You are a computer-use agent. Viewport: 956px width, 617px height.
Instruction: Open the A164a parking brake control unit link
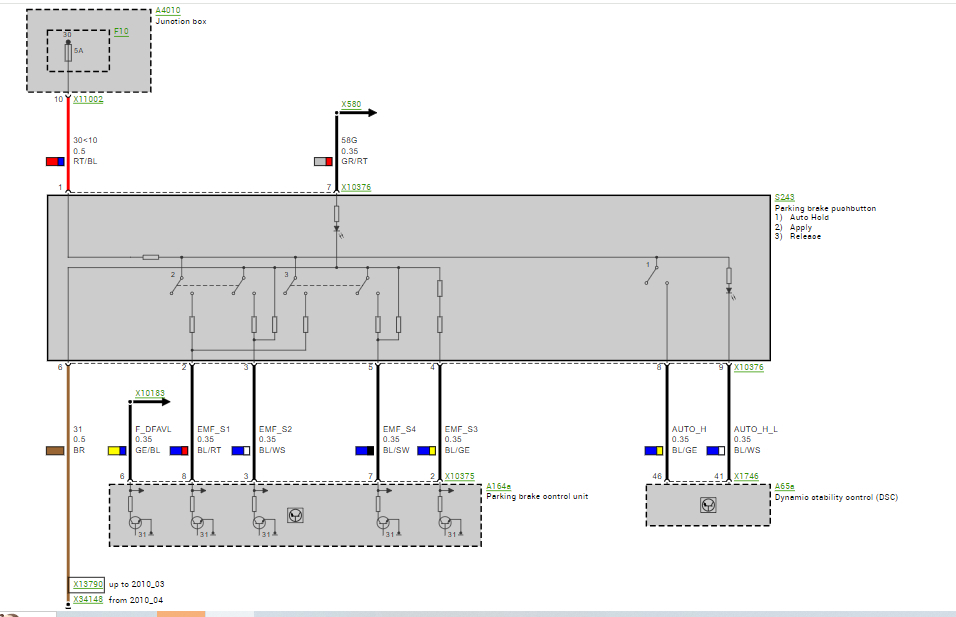click(x=497, y=487)
